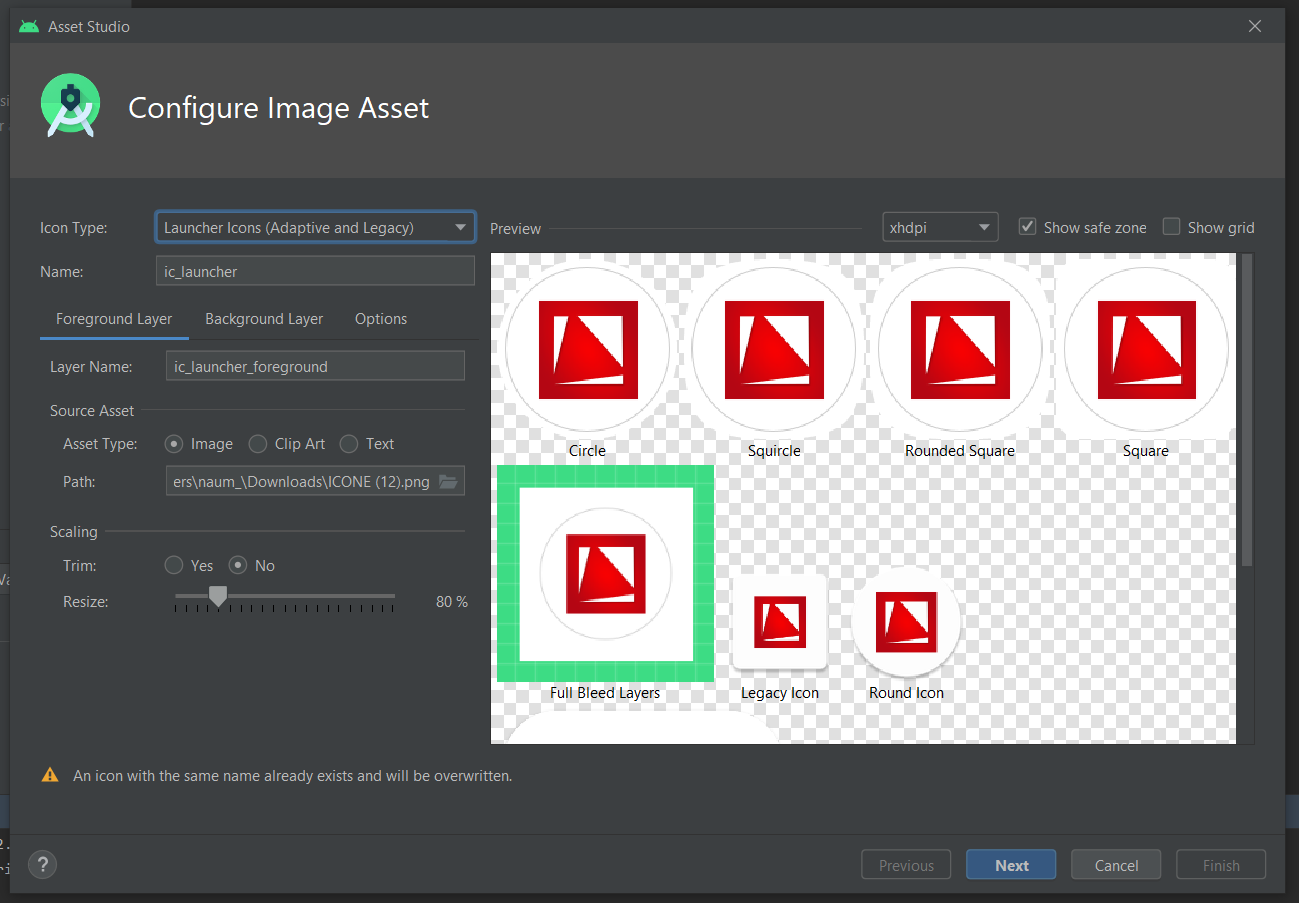Click the Next button
The height and width of the screenshot is (903, 1299).
click(1011, 865)
